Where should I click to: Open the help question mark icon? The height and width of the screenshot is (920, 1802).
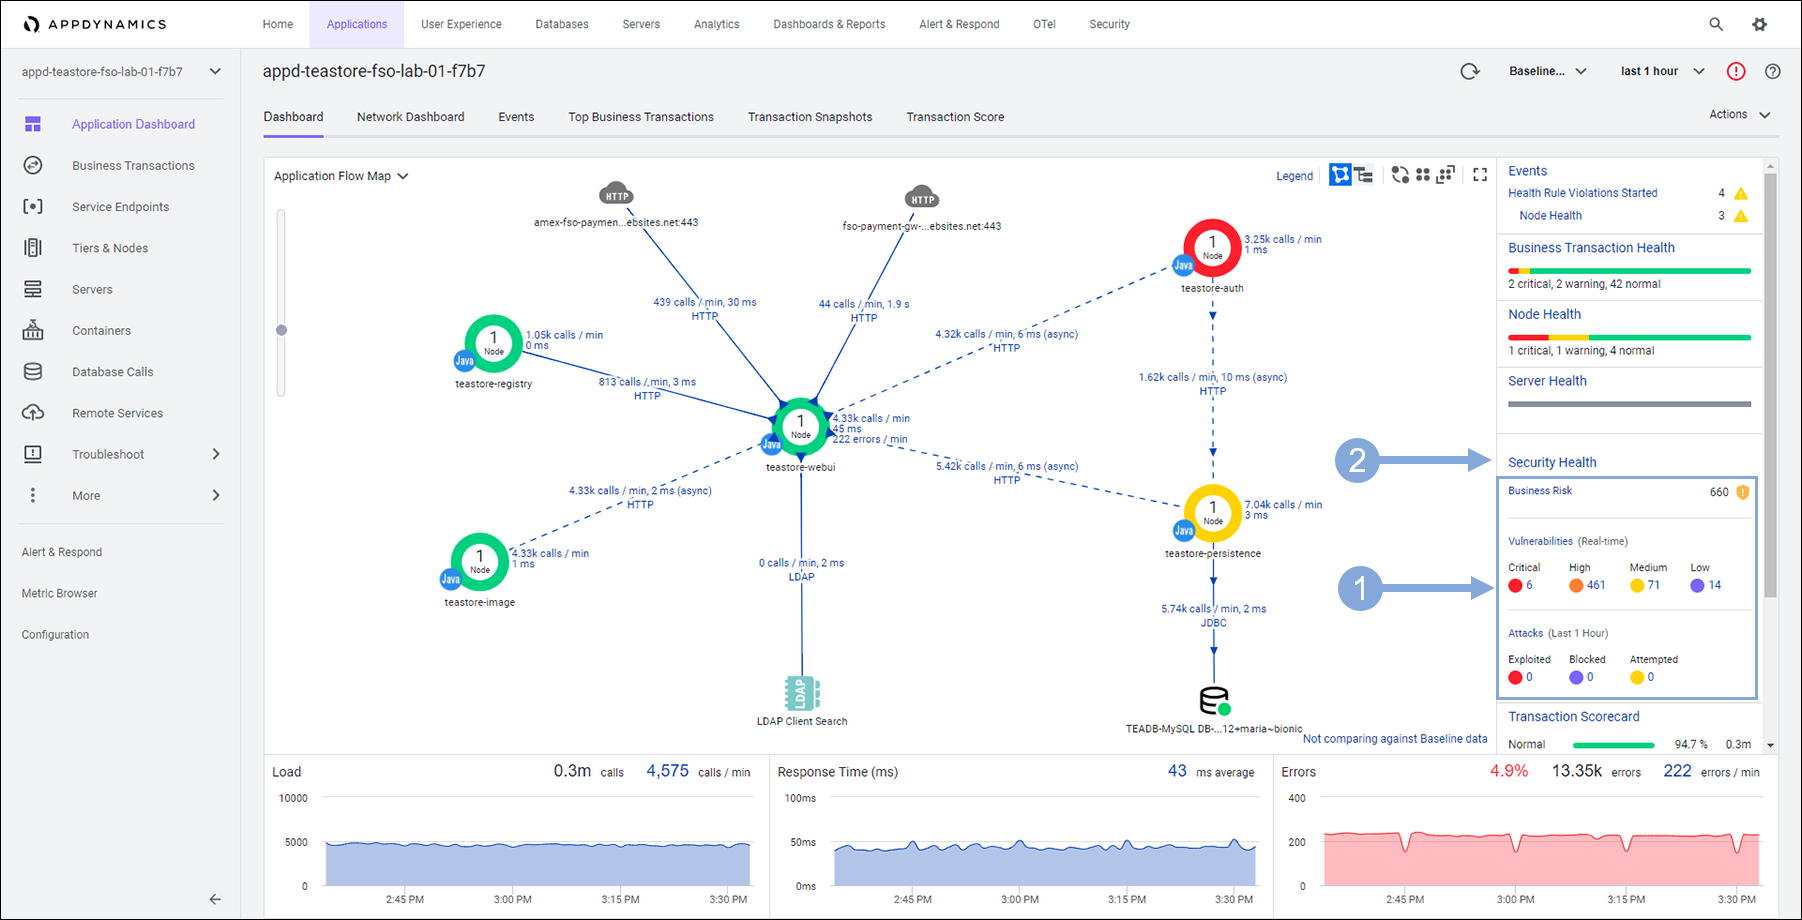pyautogui.click(x=1773, y=71)
